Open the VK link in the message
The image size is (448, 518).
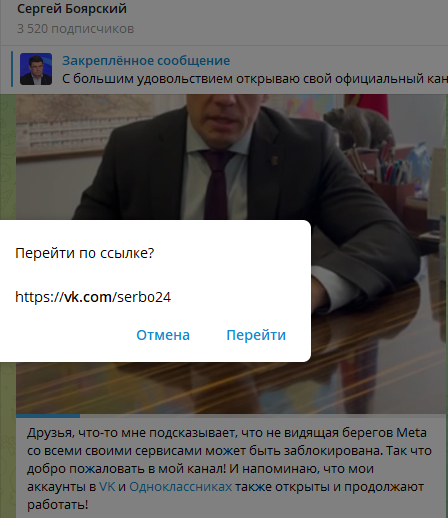click(107, 487)
